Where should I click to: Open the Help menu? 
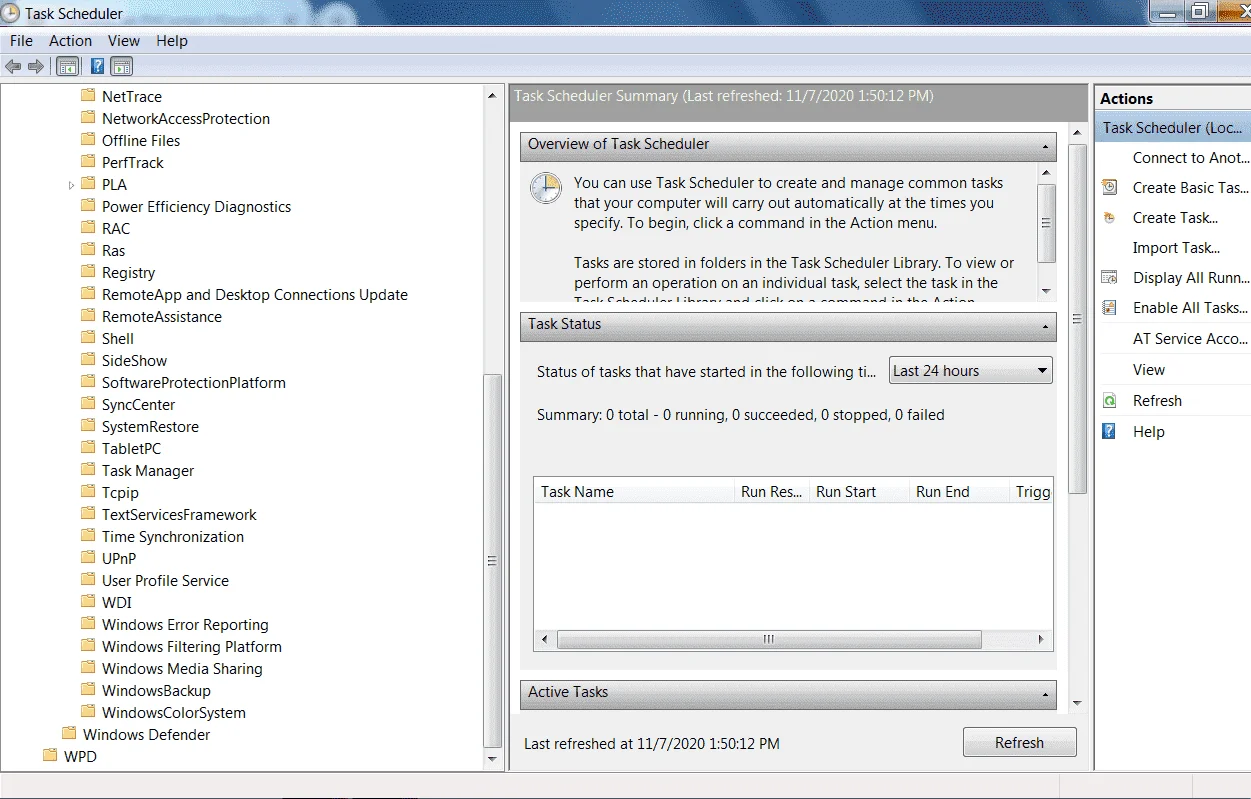pos(172,41)
